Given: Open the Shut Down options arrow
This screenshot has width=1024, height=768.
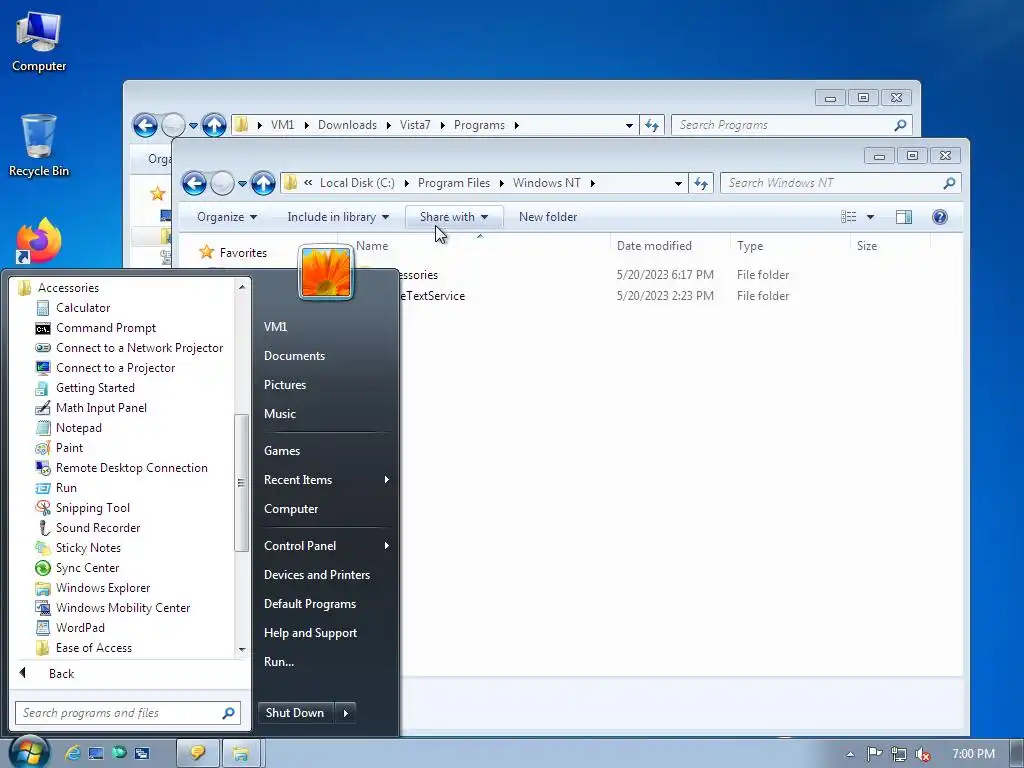Looking at the screenshot, I should tap(346, 713).
